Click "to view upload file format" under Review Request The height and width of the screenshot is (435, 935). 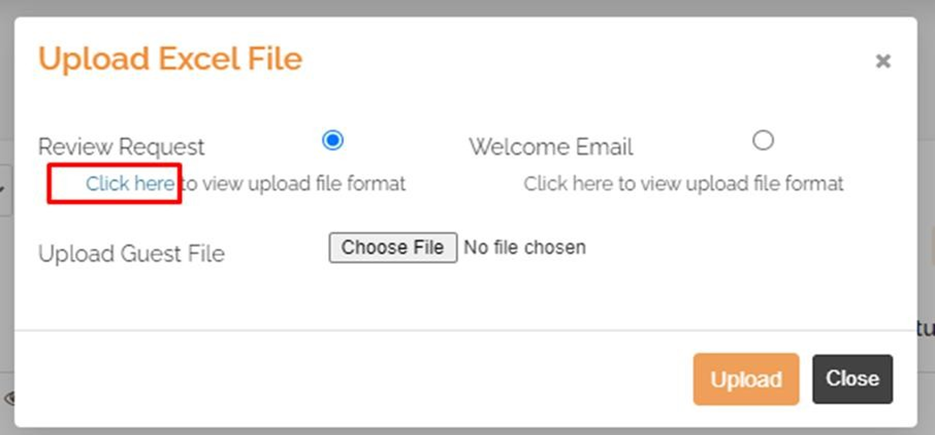(293, 184)
